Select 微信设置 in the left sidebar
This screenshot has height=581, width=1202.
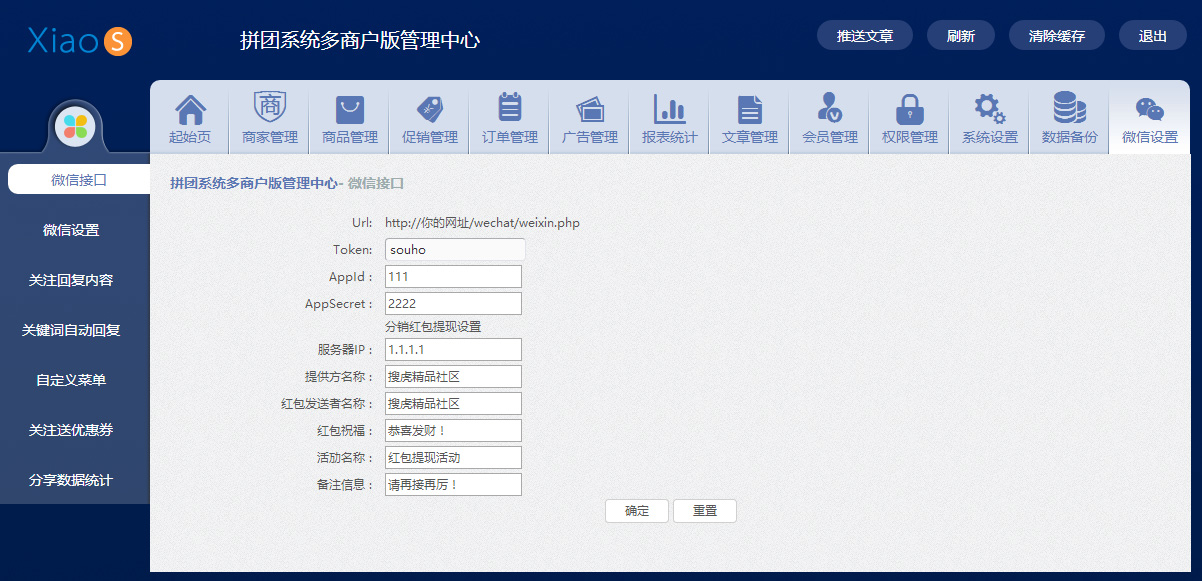pyautogui.click(x=71, y=230)
